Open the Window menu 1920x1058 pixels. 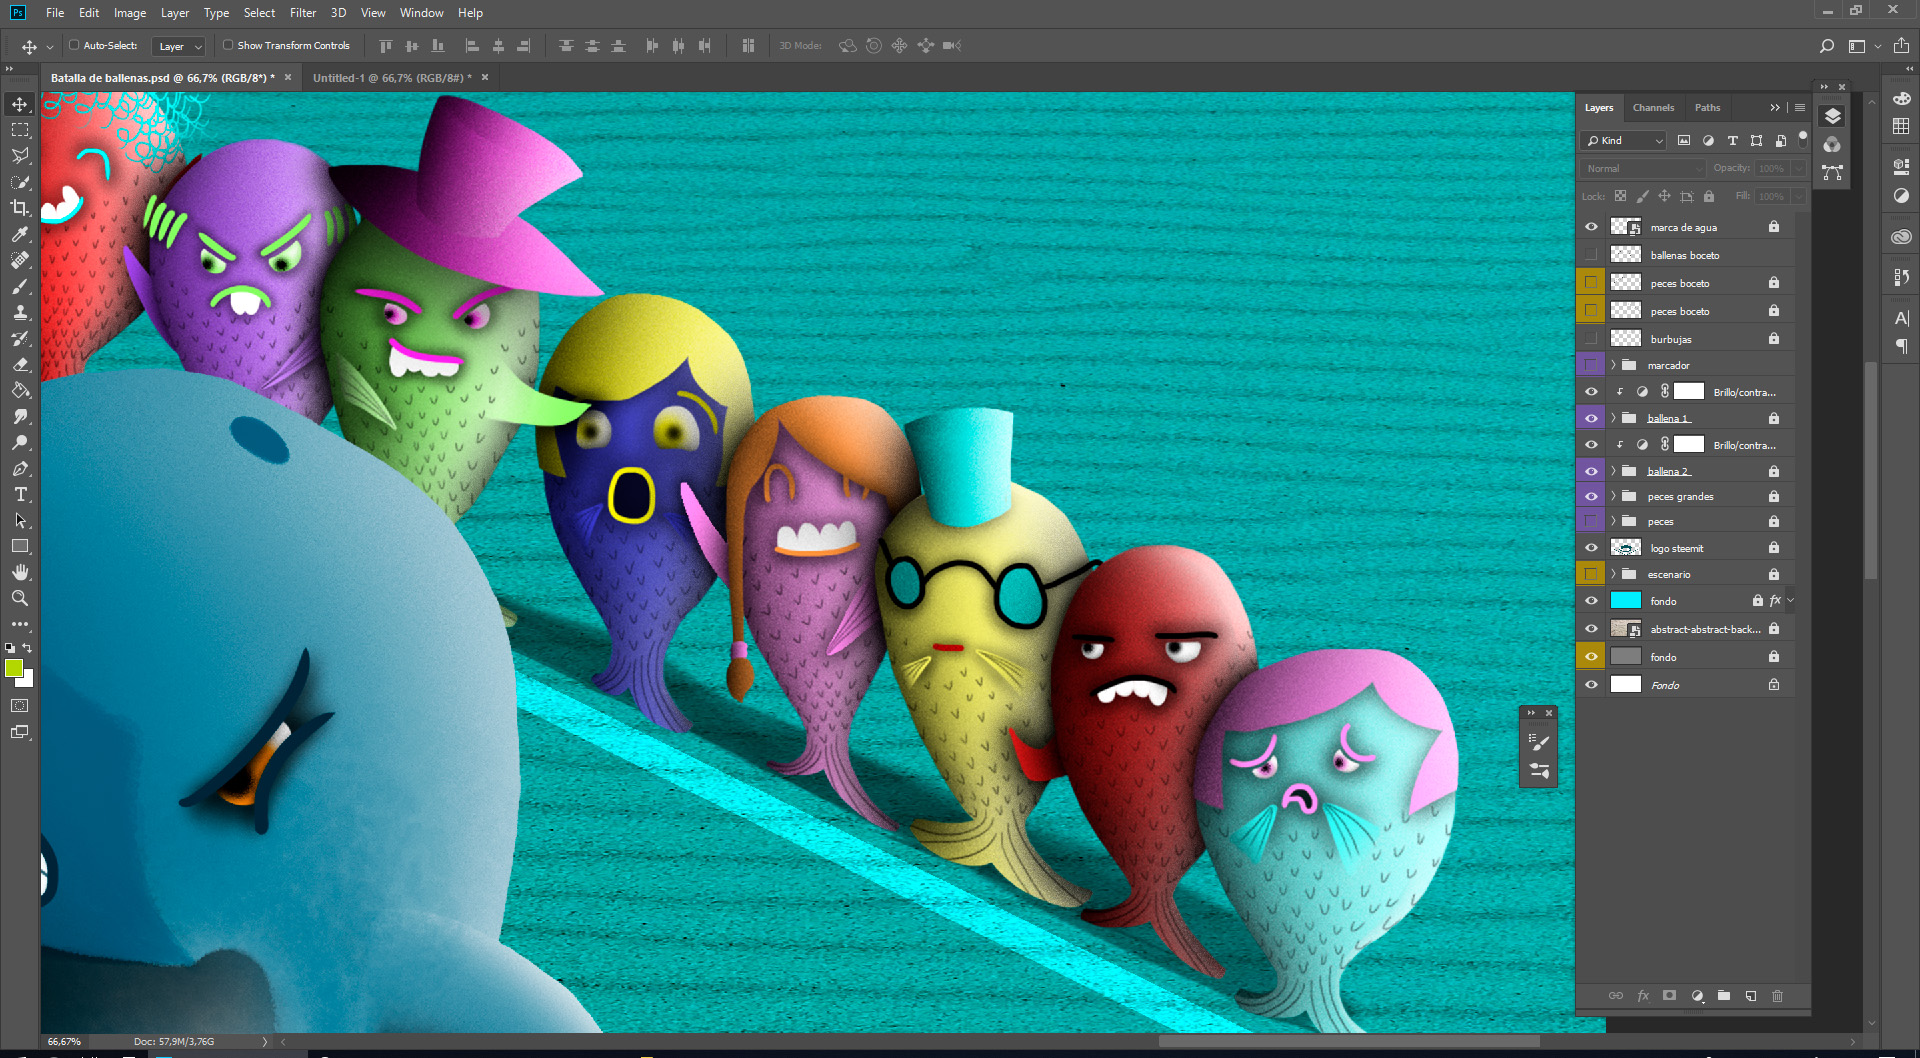pos(422,13)
